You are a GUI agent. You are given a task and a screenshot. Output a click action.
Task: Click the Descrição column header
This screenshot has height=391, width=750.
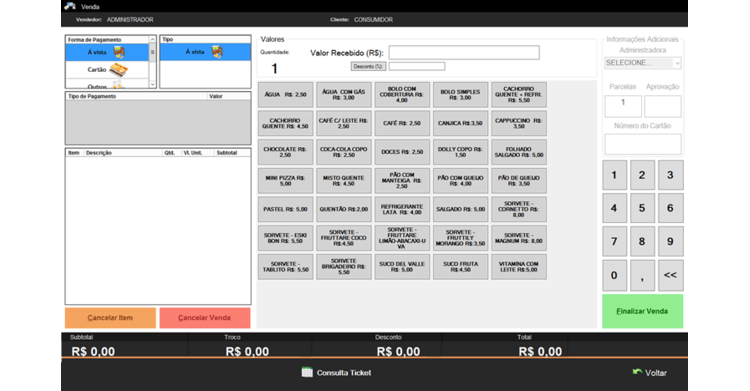point(123,153)
